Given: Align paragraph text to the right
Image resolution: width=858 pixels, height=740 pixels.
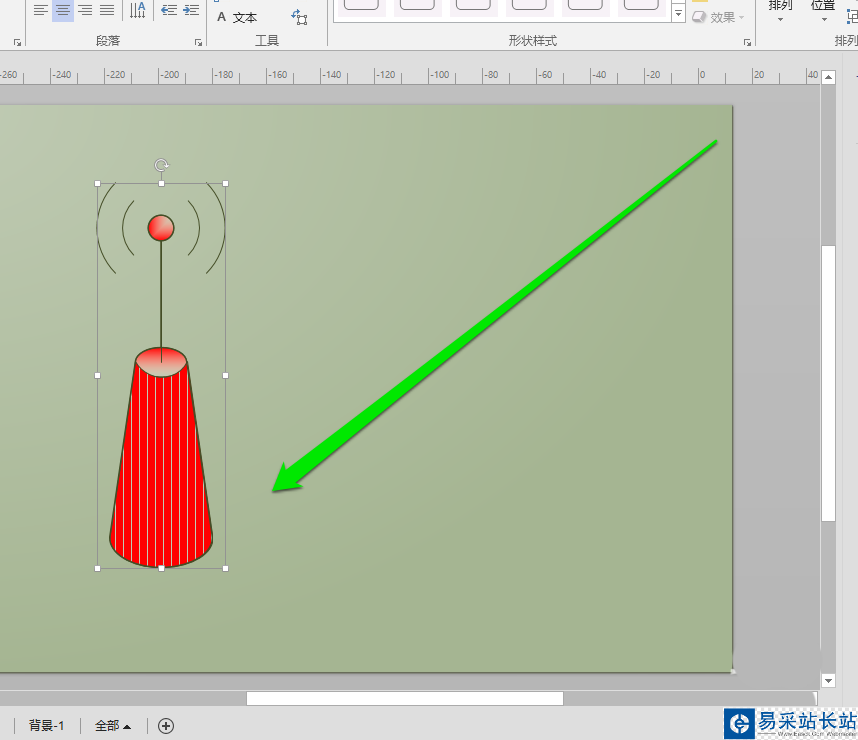Looking at the screenshot, I should 85,10.
